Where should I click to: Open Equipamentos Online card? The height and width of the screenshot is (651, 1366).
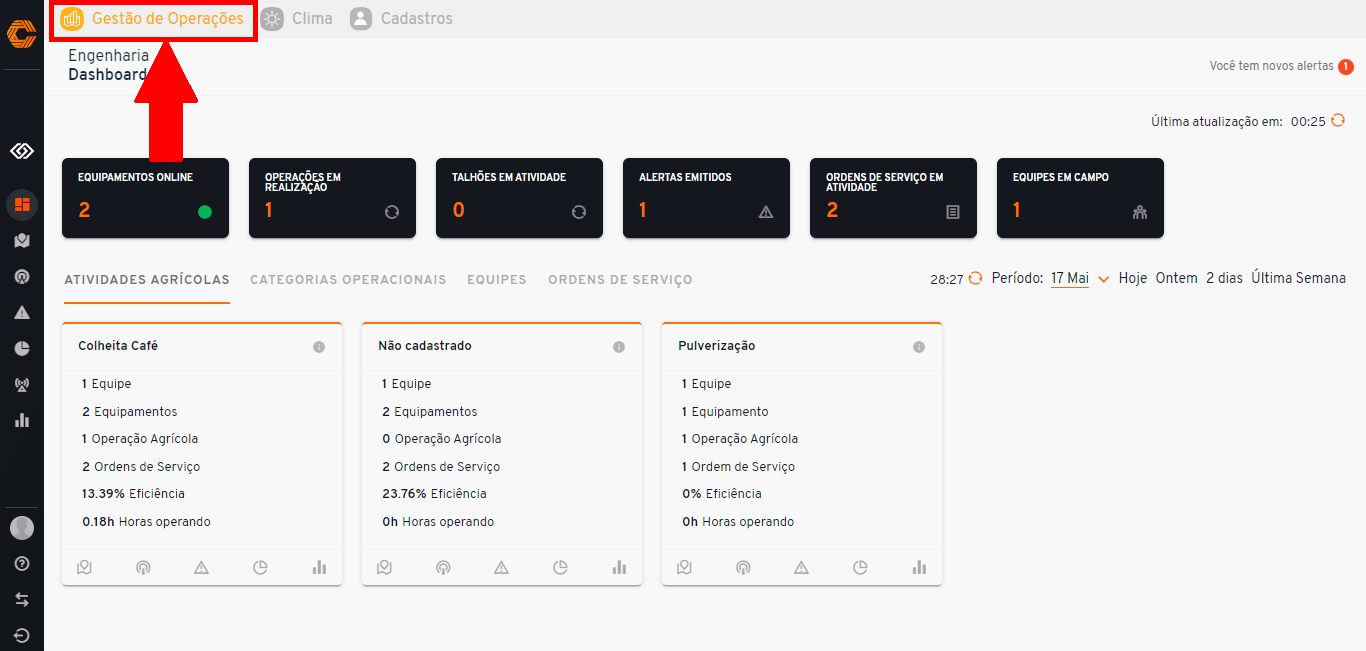pos(145,198)
